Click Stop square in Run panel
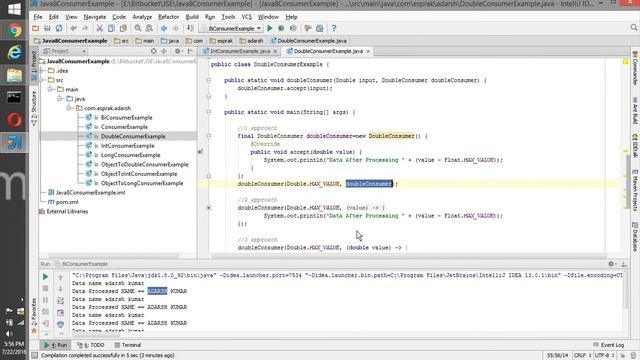 click(45, 288)
